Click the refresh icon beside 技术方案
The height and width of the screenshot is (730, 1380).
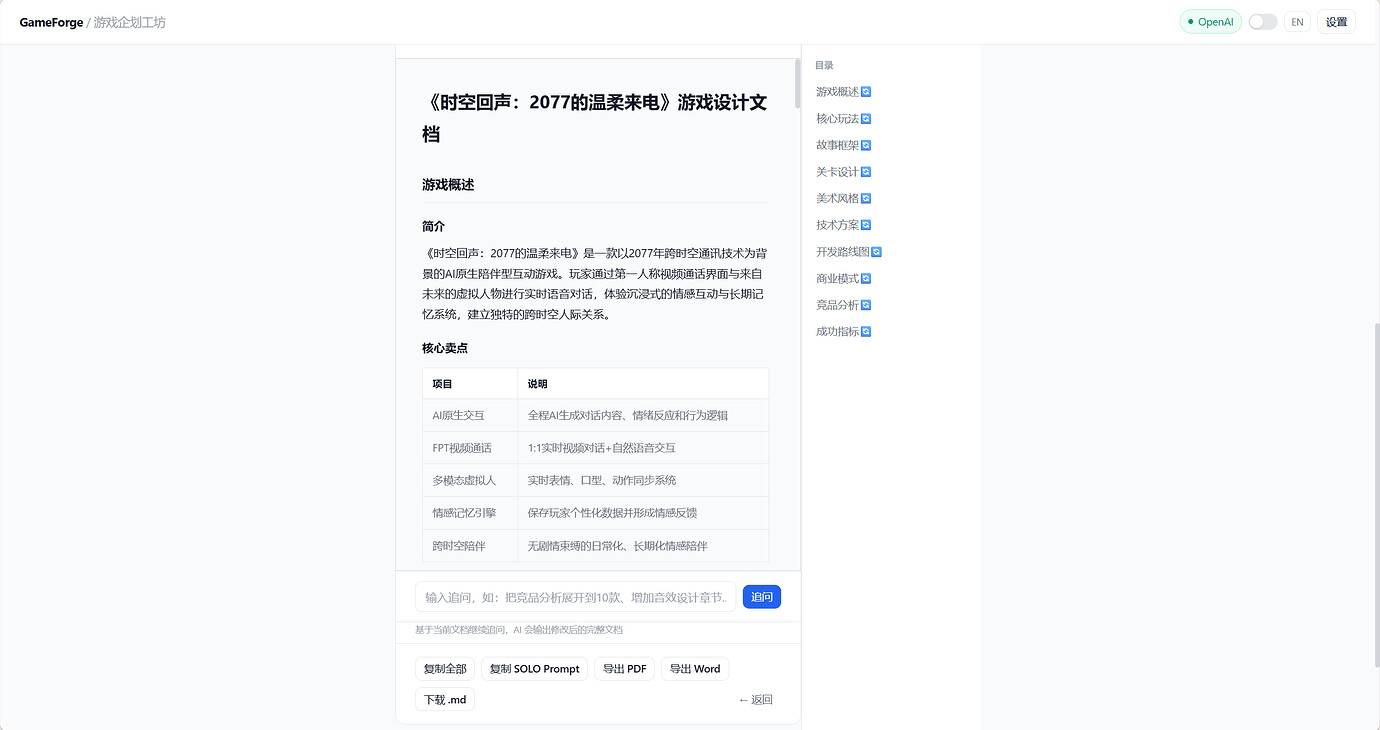pos(866,225)
